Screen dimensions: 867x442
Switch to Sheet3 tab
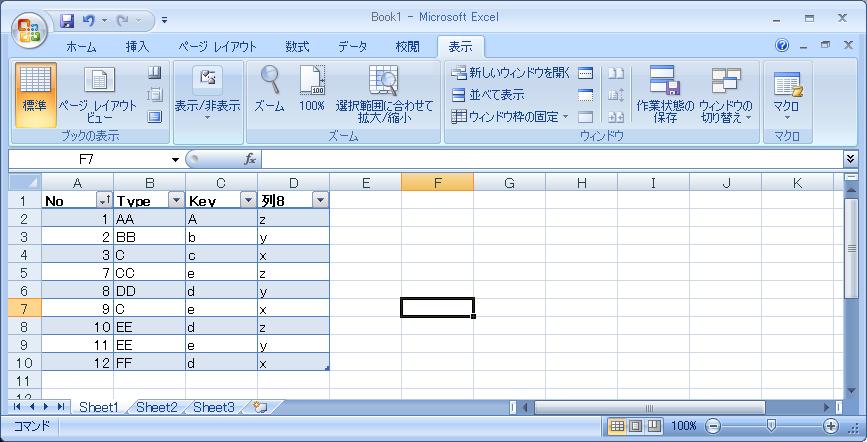pos(213,408)
